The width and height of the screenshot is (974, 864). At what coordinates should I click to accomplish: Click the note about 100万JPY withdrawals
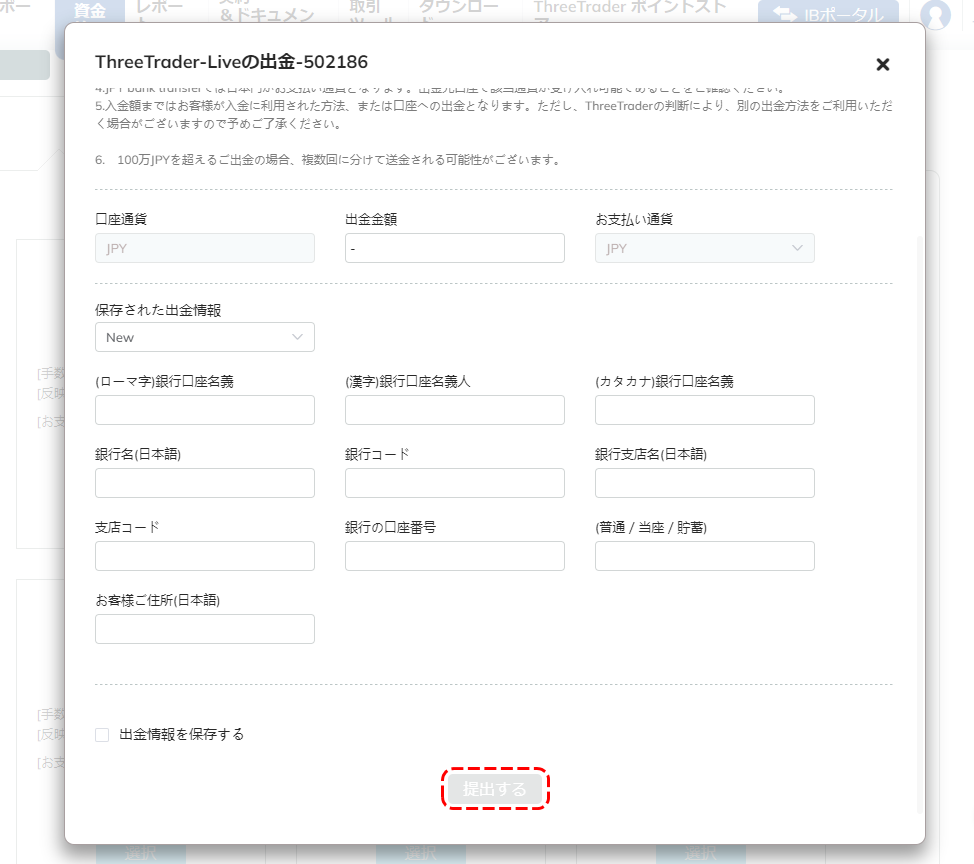328,160
